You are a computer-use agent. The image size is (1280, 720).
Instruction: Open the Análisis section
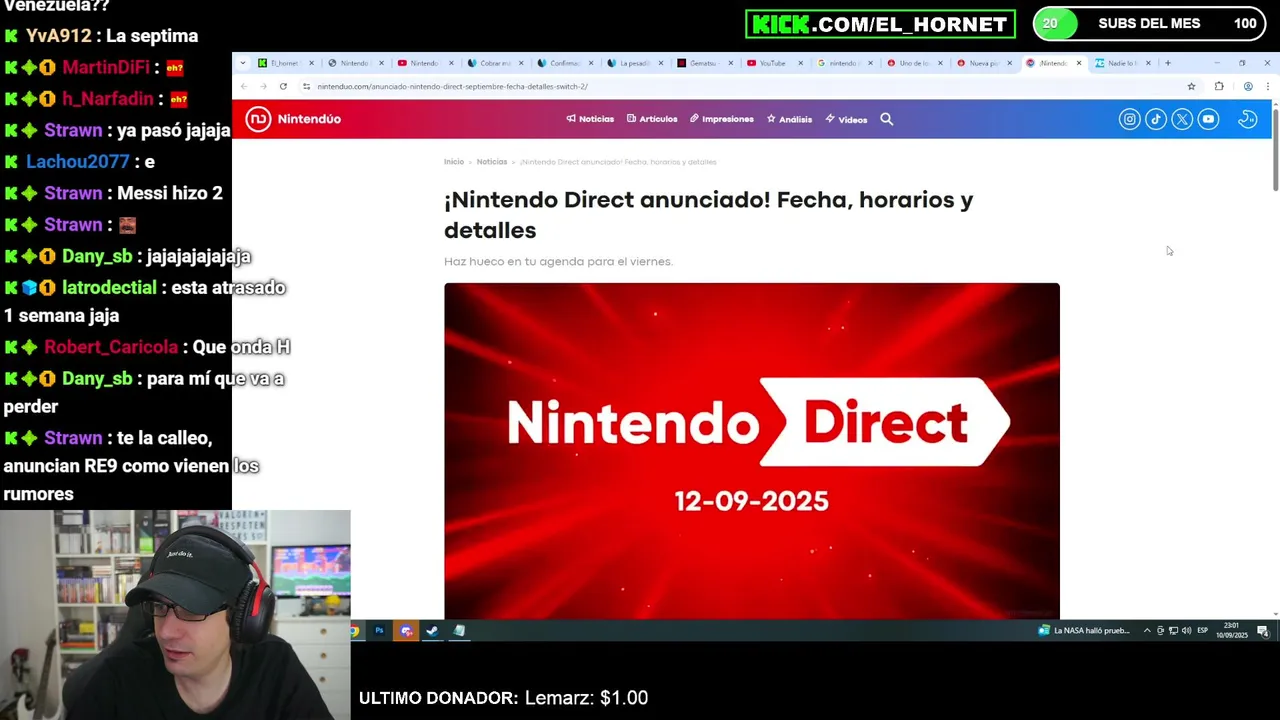point(789,119)
